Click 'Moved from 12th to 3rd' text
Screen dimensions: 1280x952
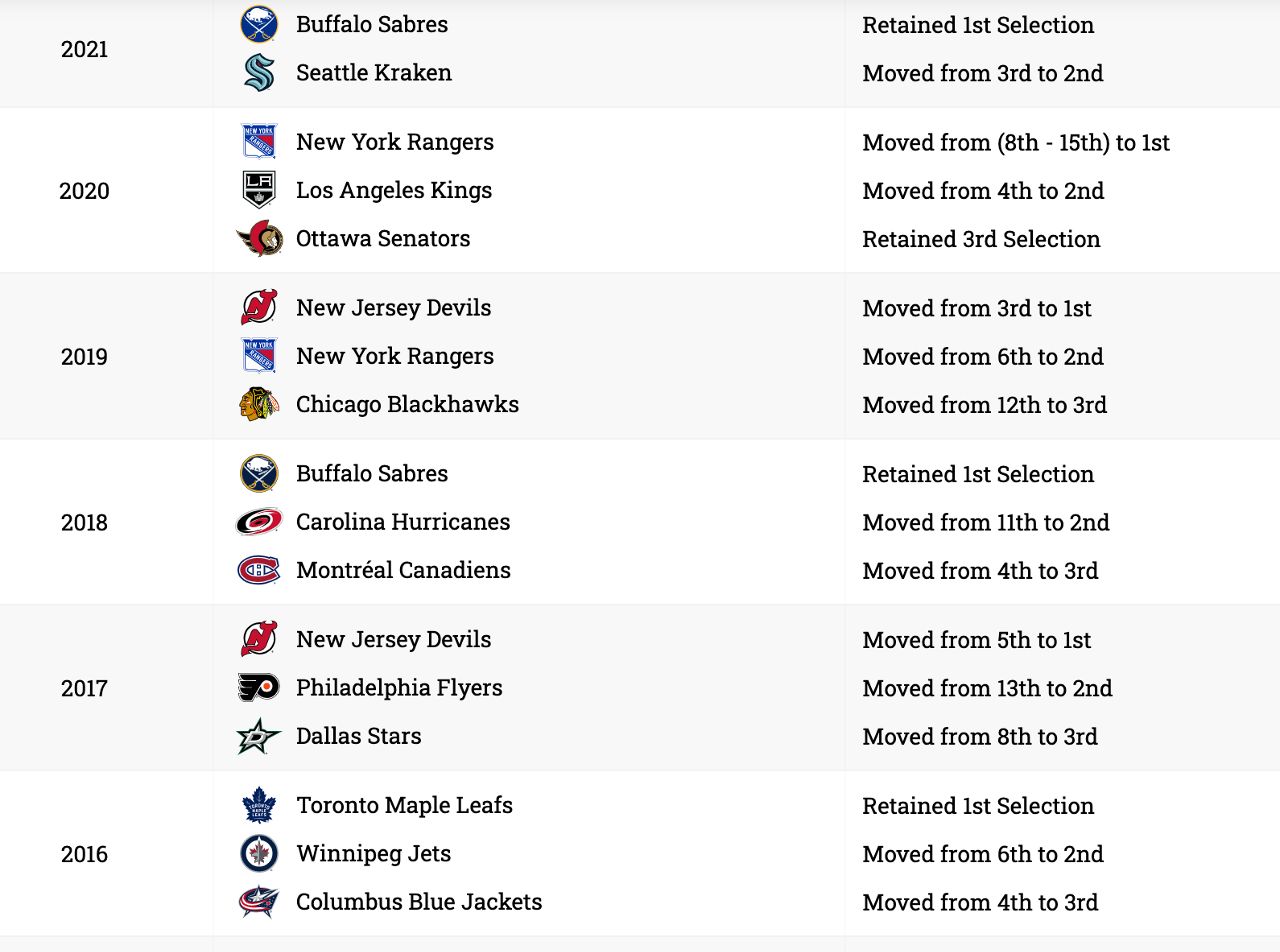coord(984,405)
